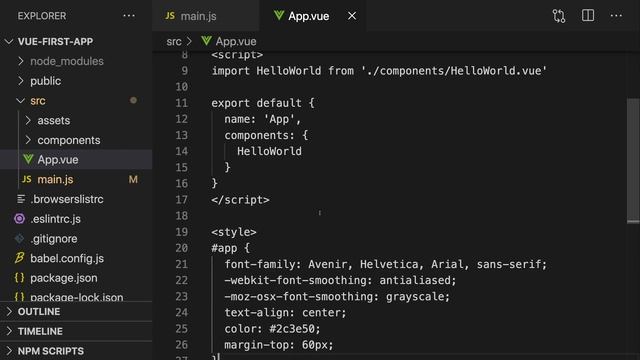Click the font-family CSS line
The image size is (640, 360).
(x=385, y=264)
